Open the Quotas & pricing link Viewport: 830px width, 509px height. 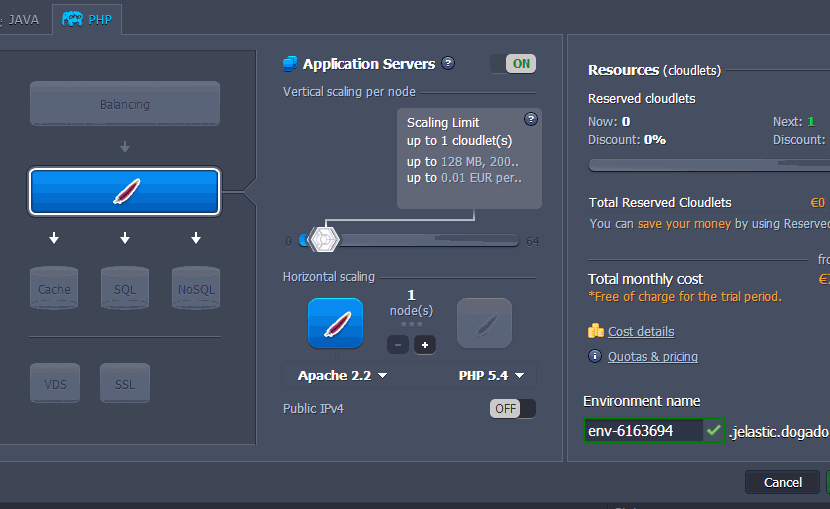click(x=652, y=356)
